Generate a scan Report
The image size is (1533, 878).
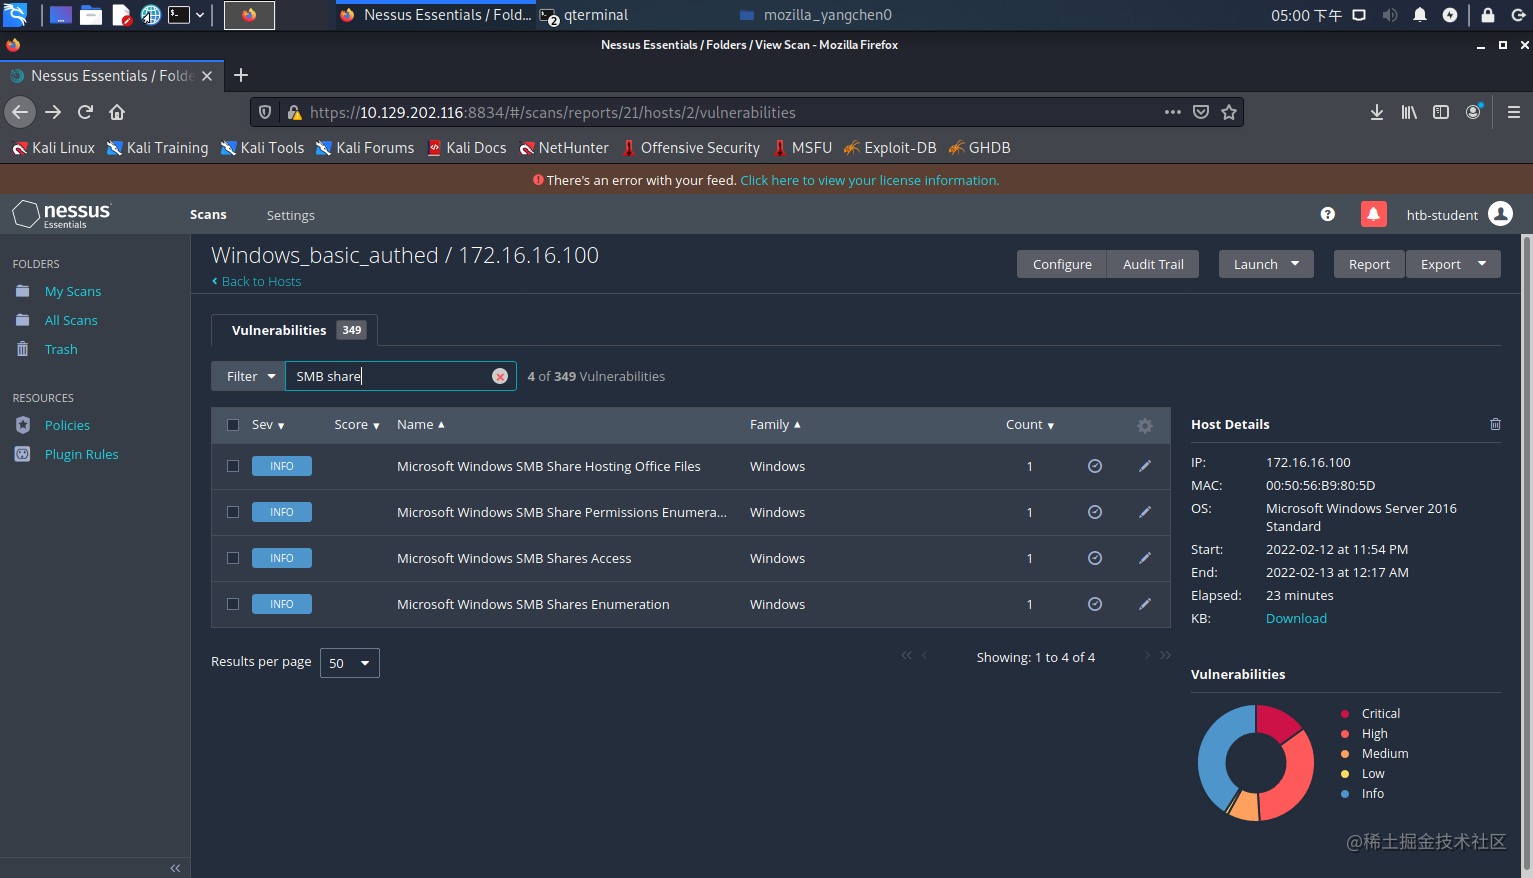click(1369, 264)
